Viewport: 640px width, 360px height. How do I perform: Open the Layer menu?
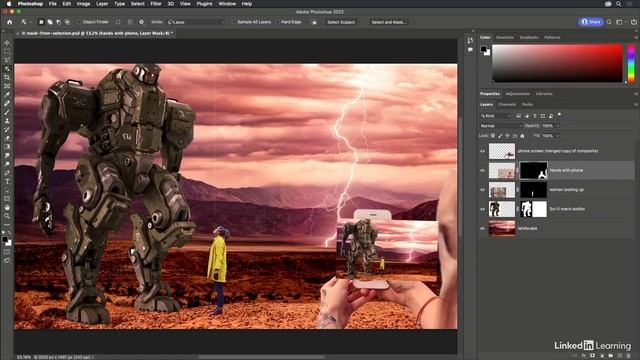[x=102, y=4]
